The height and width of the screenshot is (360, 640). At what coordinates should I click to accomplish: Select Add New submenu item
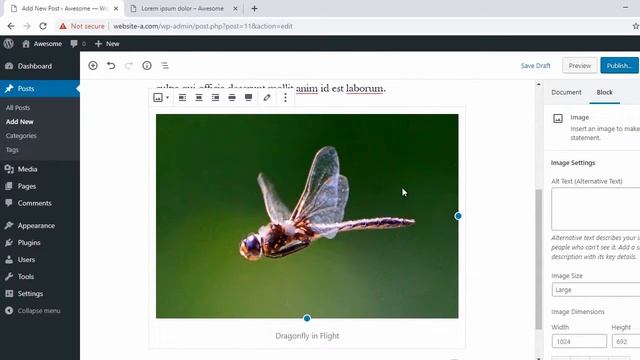pos(20,122)
